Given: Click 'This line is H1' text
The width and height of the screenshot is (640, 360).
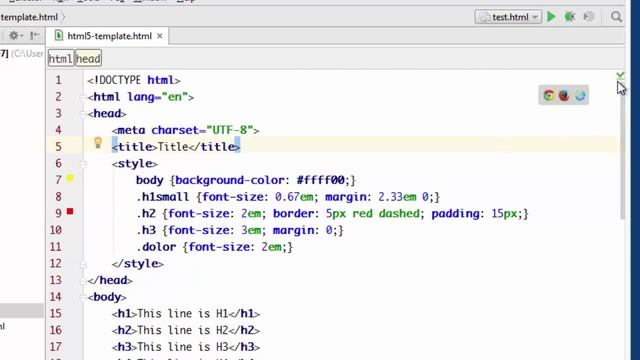Looking at the screenshot, I should pyautogui.click(x=182, y=313).
